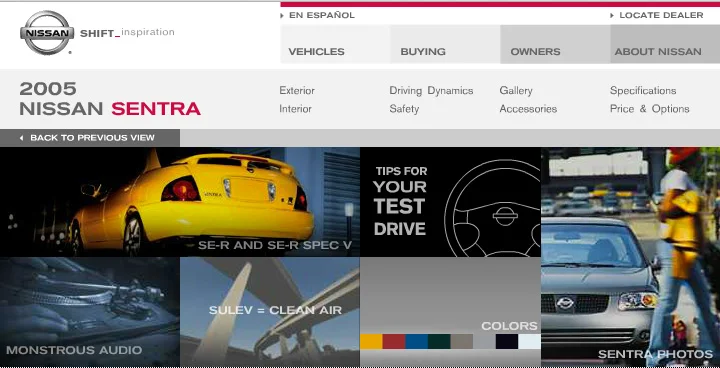Go to the Exterior section
Screen dimensions: 720x368
click(297, 91)
